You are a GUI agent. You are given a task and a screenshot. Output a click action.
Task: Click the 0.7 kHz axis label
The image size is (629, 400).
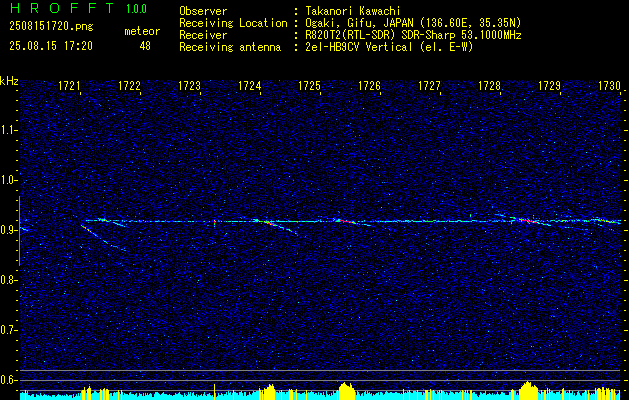click(8, 330)
